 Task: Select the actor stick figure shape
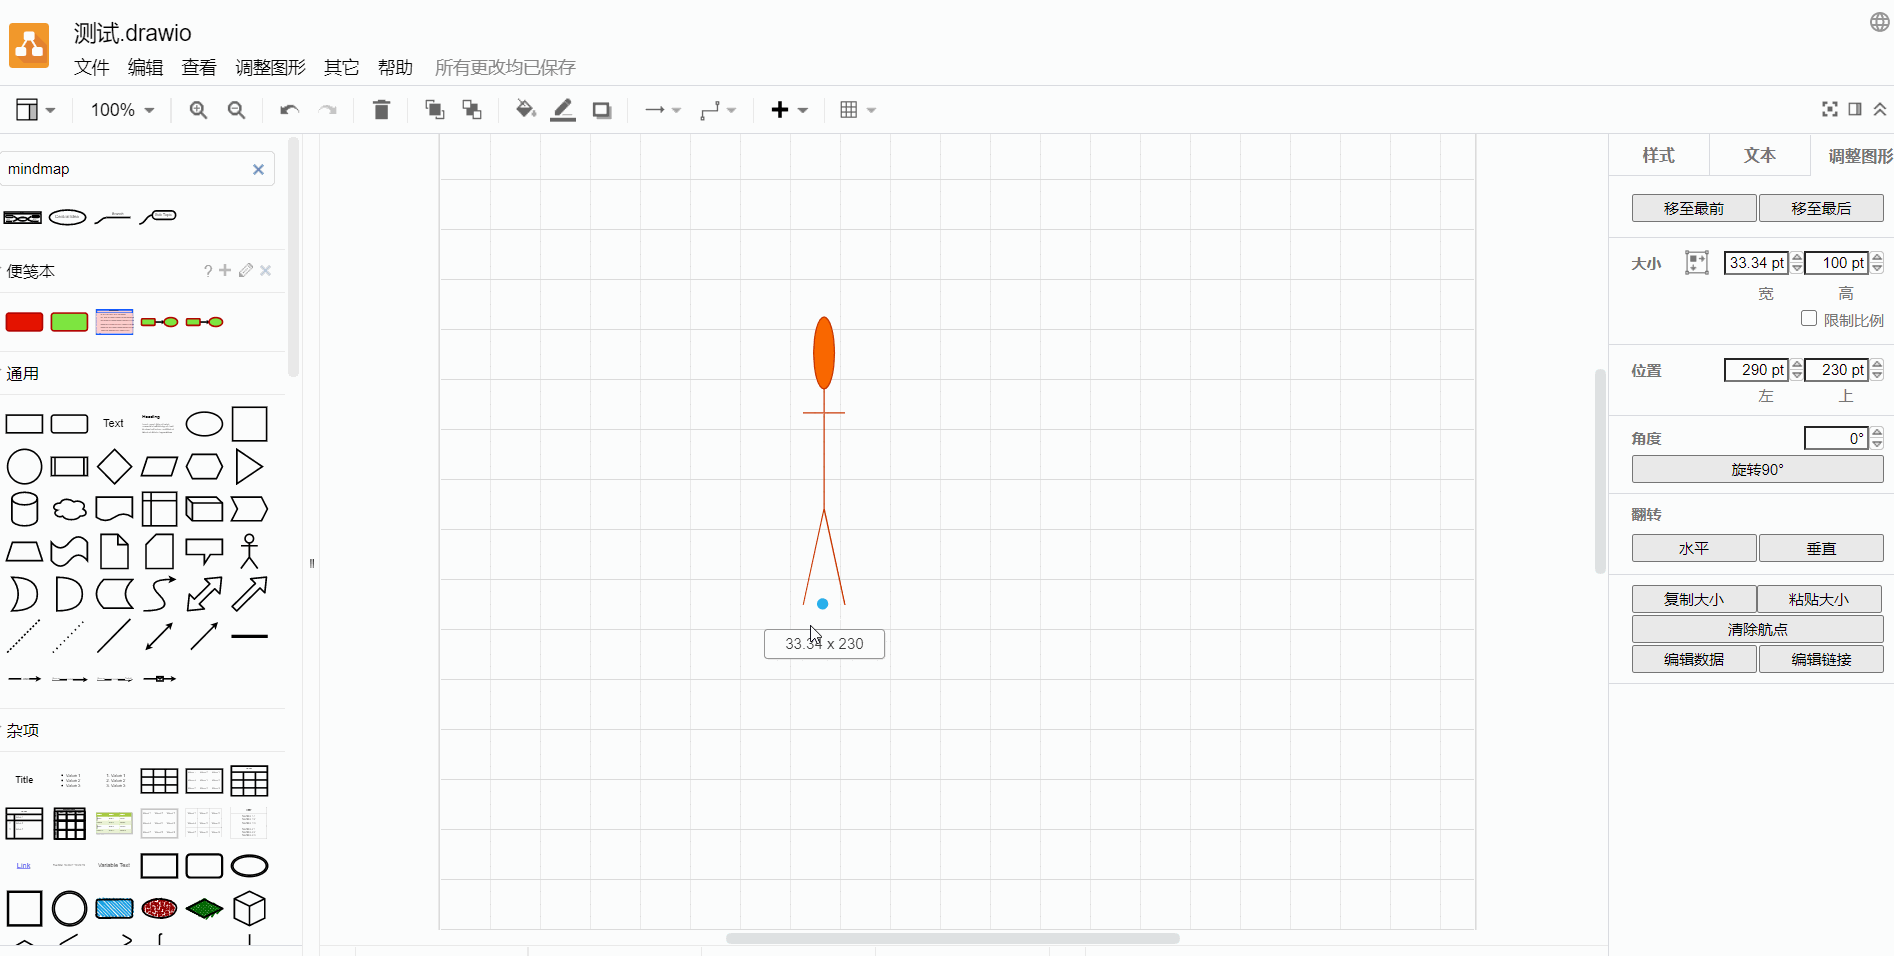click(x=249, y=551)
